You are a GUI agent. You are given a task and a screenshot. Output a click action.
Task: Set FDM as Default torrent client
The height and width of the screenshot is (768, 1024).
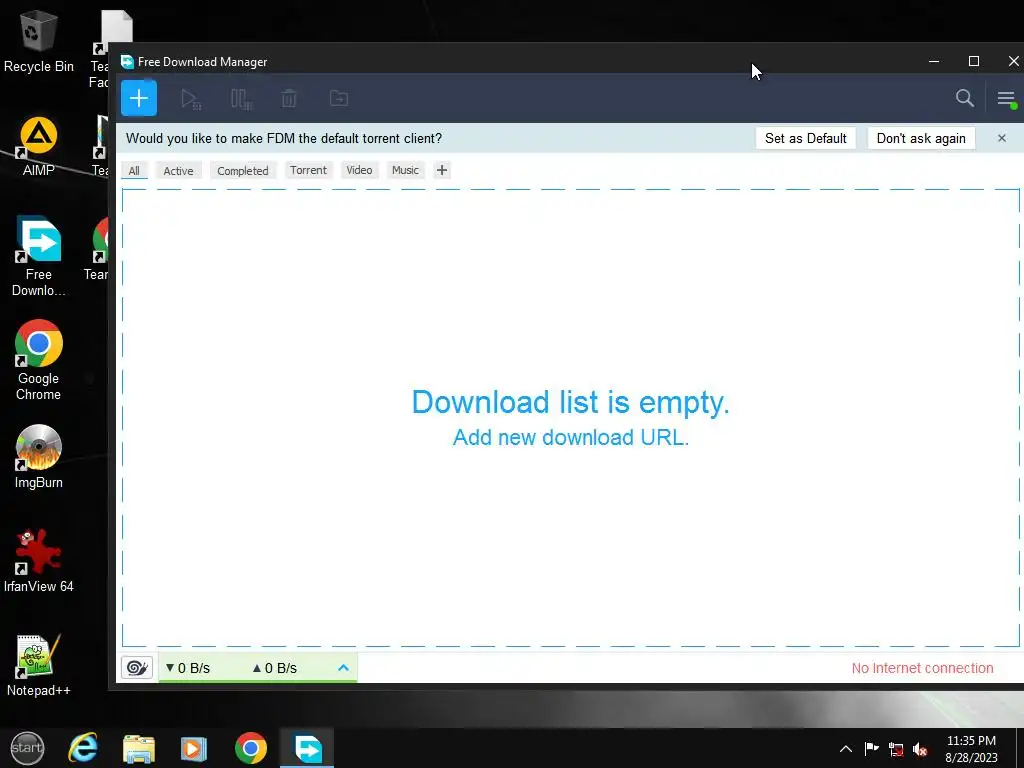pyautogui.click(x=805, y=138)
